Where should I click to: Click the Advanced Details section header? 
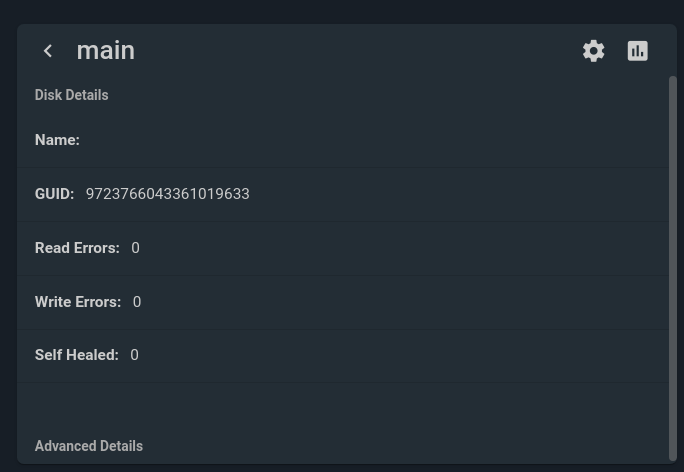coord(89,446)
